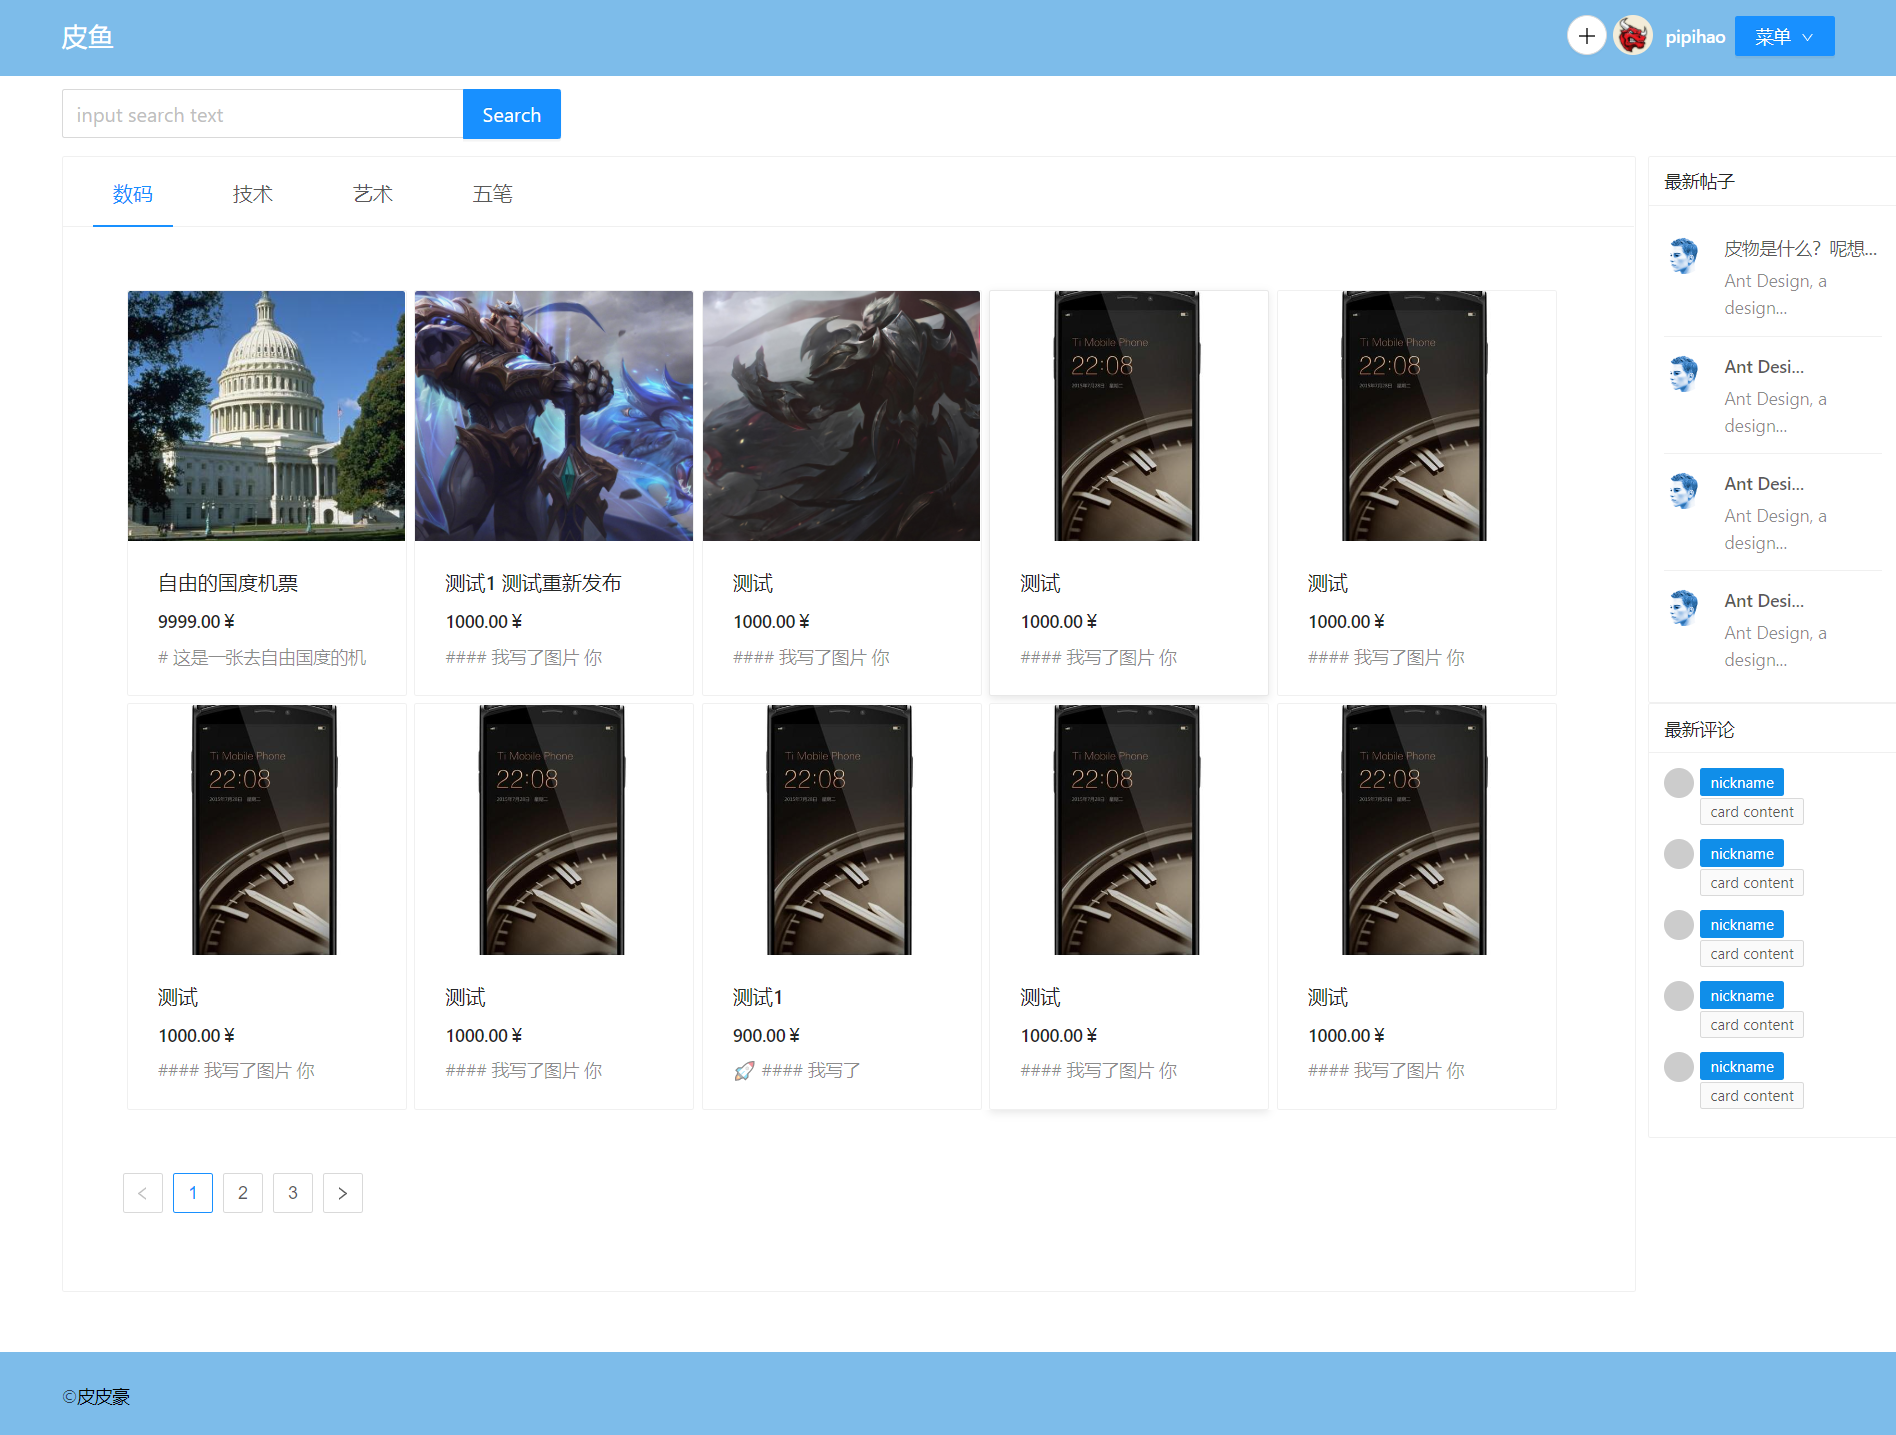The width and height of the screenshot is (1896, 1435).
Task: Switch to the 五笔 tab
Action: coord(493,194)
